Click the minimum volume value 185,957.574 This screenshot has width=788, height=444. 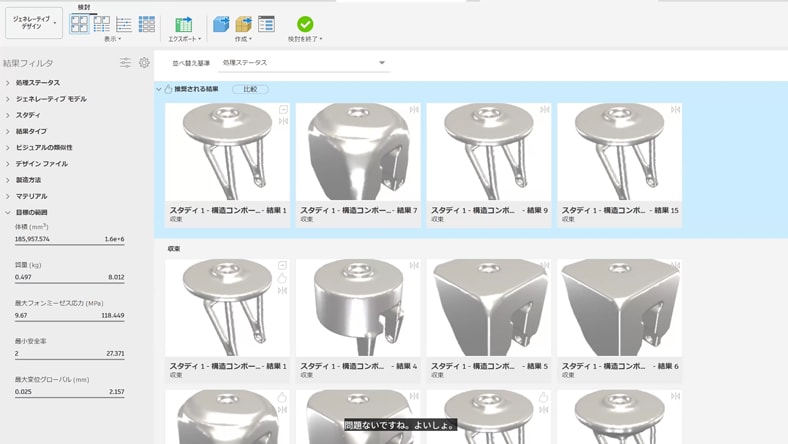point(32,239)
